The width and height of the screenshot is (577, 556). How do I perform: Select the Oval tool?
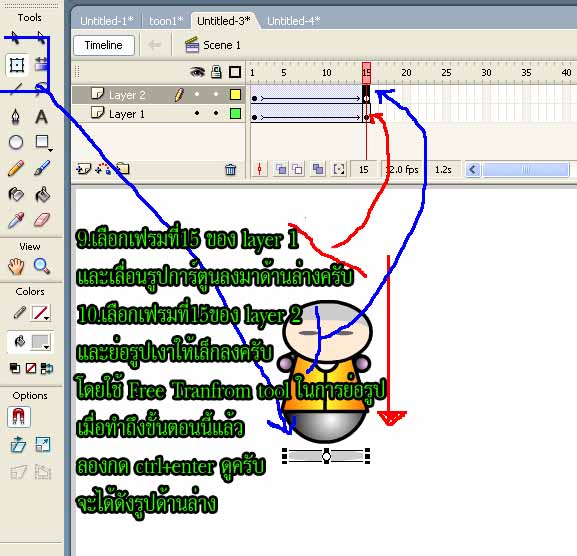click(x=16, y=142)
